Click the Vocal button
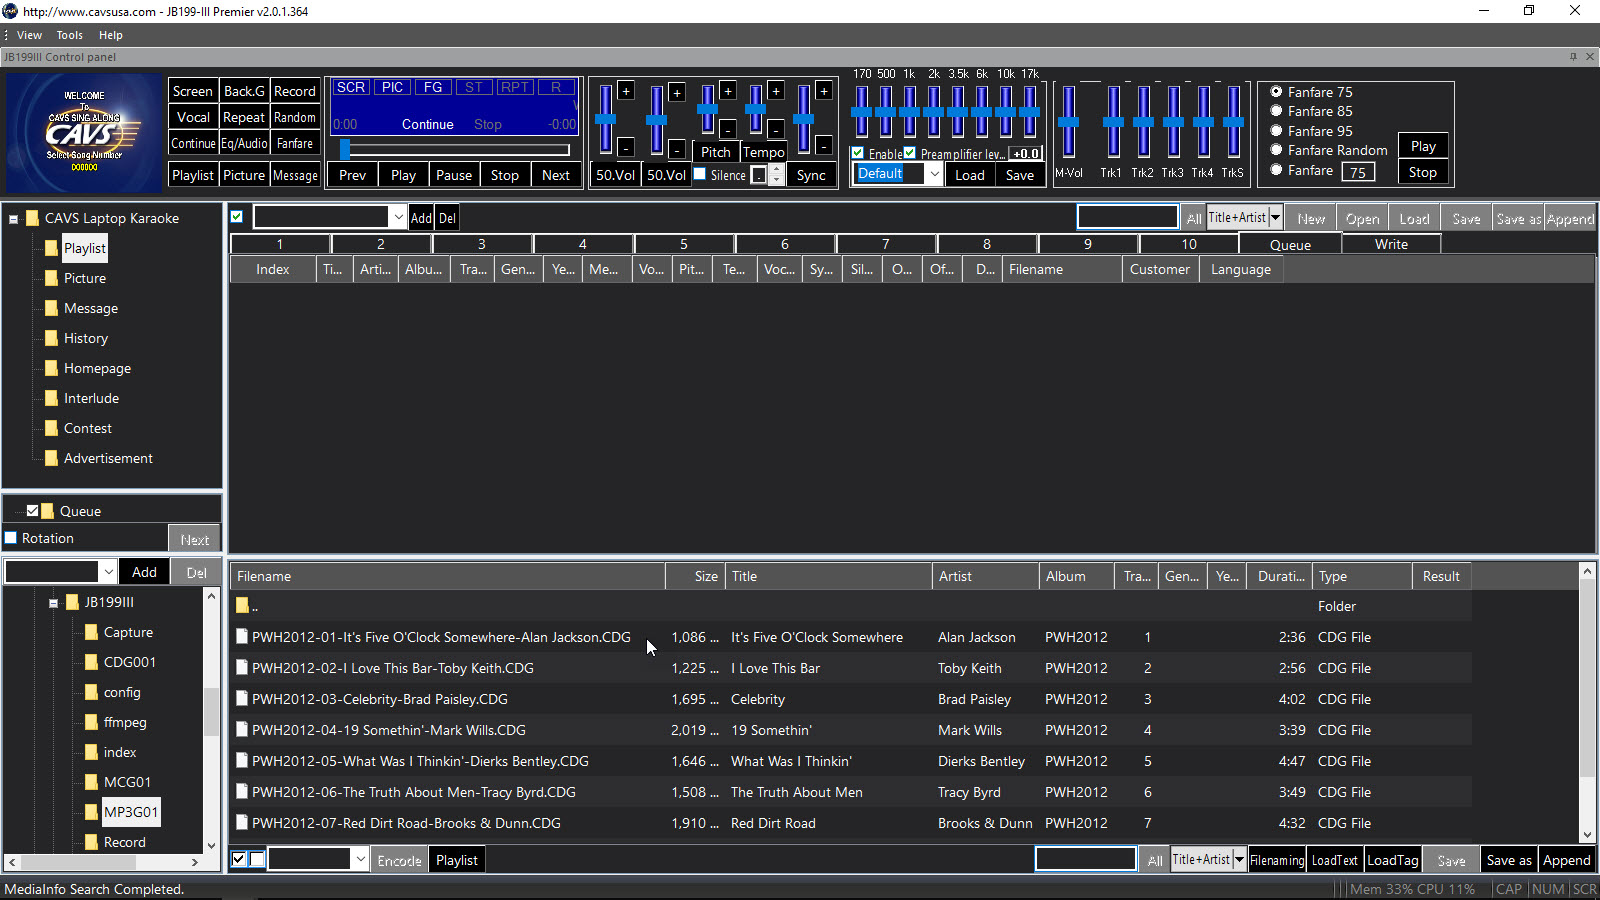The width and height of the screenshot is (1600, 900). [x=193, y=117]
